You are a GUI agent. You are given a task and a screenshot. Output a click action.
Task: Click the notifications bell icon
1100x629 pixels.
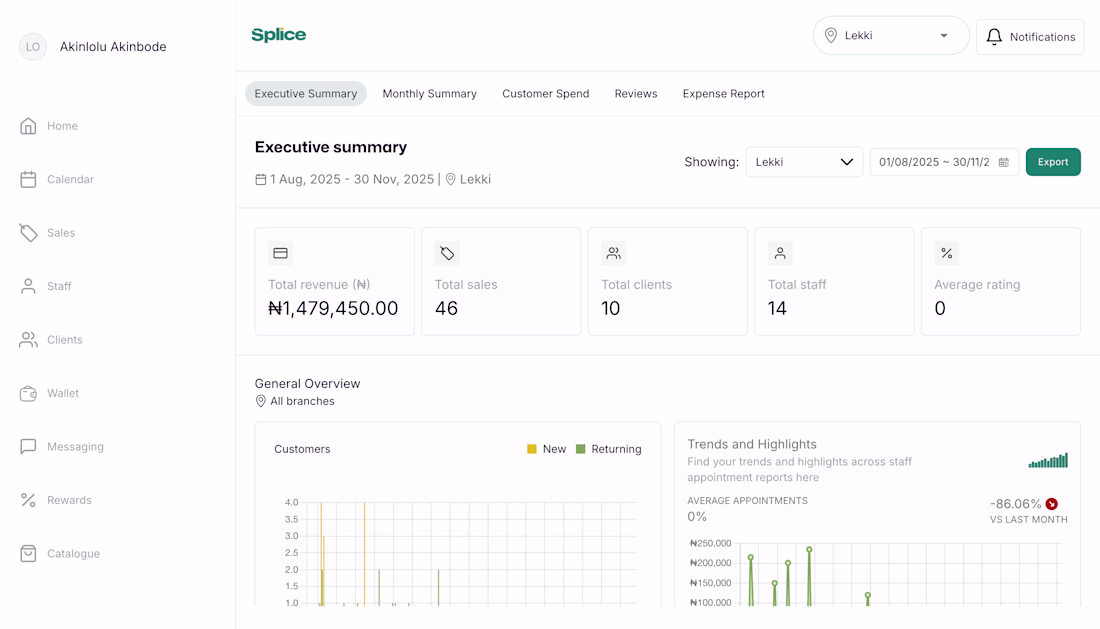coord(994,37)
